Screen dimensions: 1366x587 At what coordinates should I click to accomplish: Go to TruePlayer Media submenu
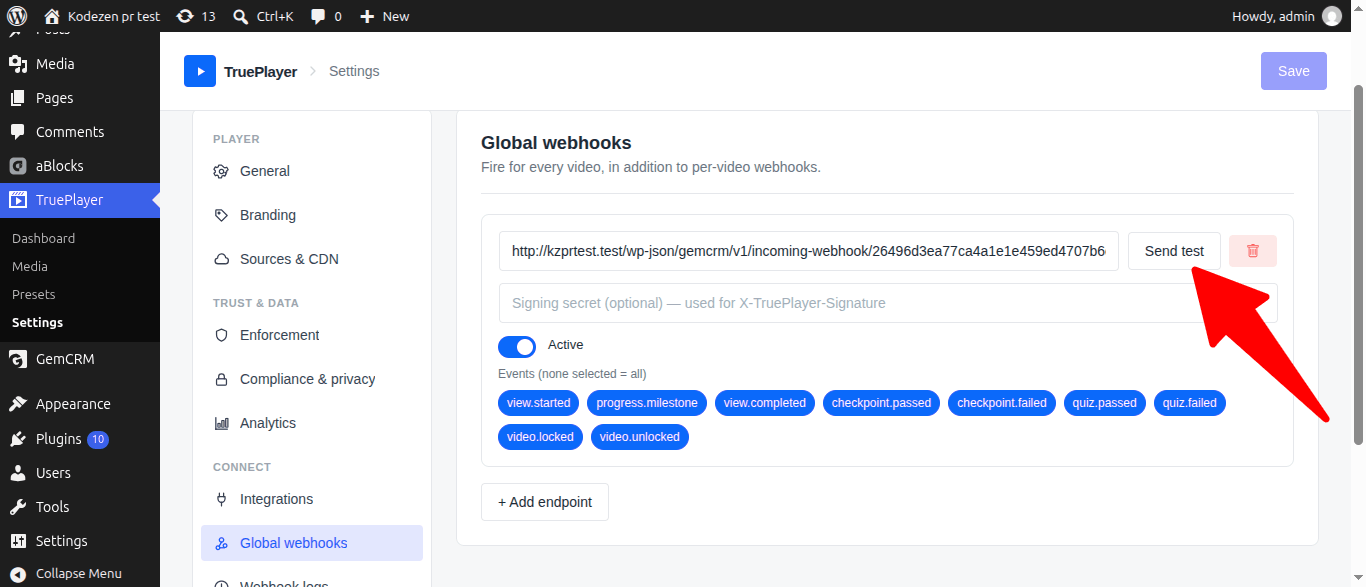(30, 266)
